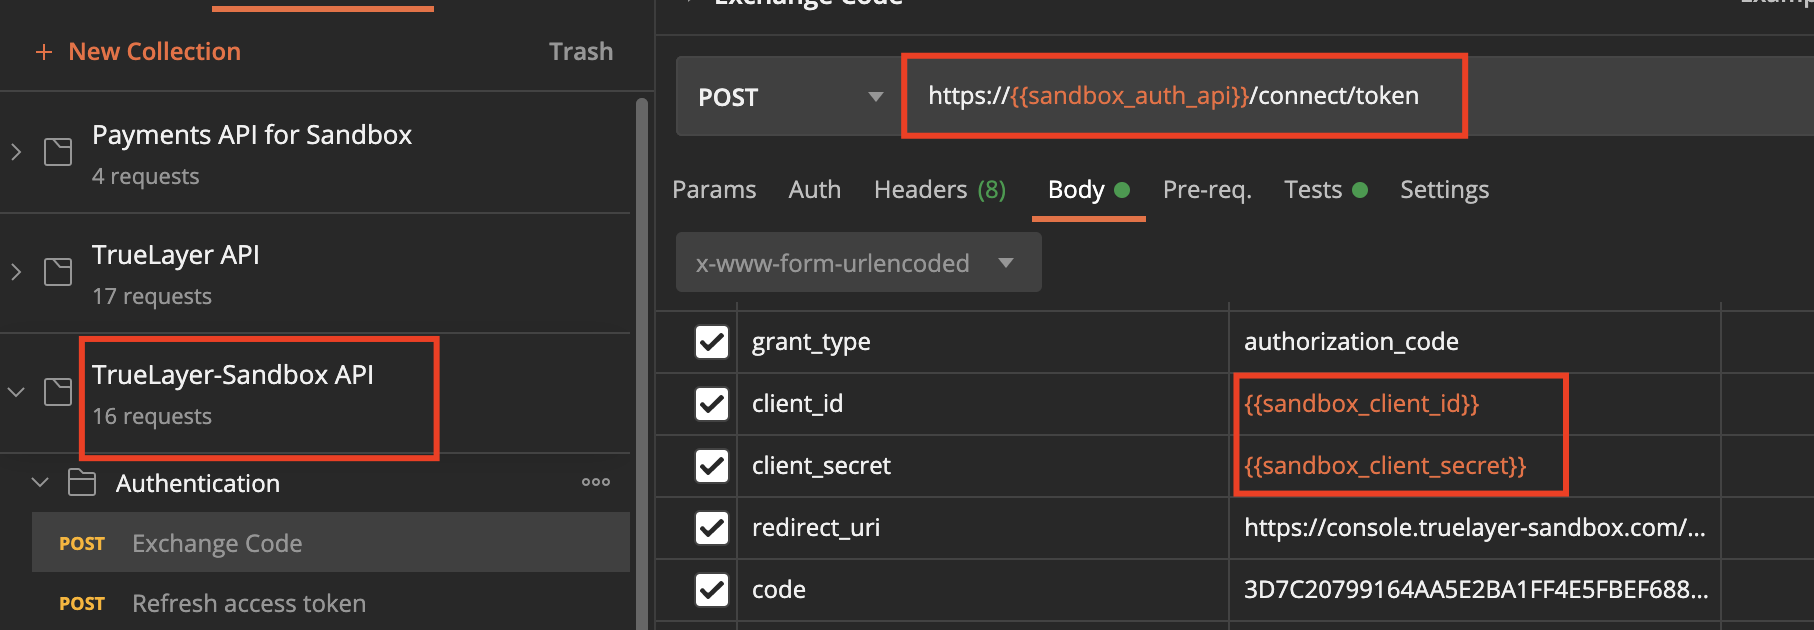
Task: Switch to the Params tab
Action: pyautogui.click(x=714, y=190)
